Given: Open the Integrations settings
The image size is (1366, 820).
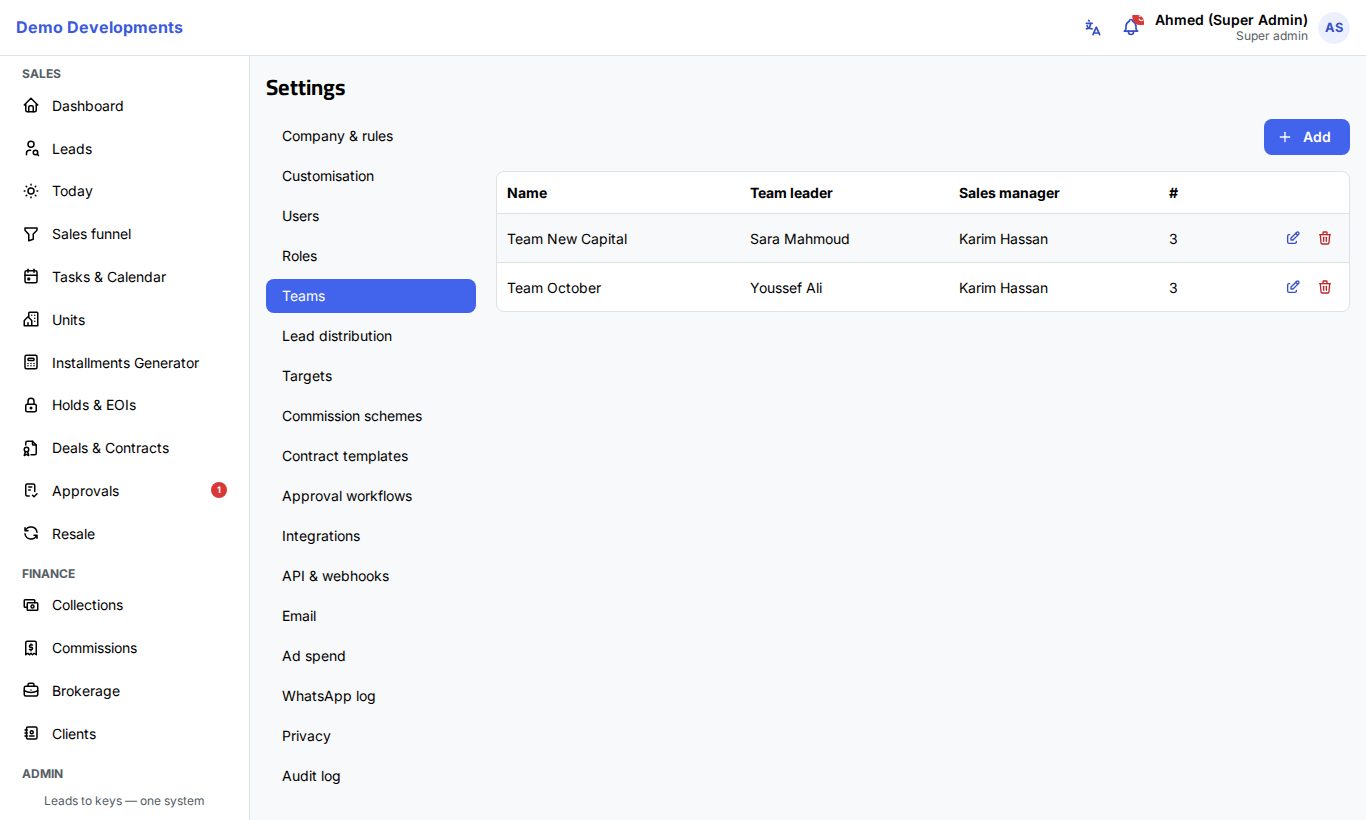Looking at the screenshot, I should pos(371,536).
